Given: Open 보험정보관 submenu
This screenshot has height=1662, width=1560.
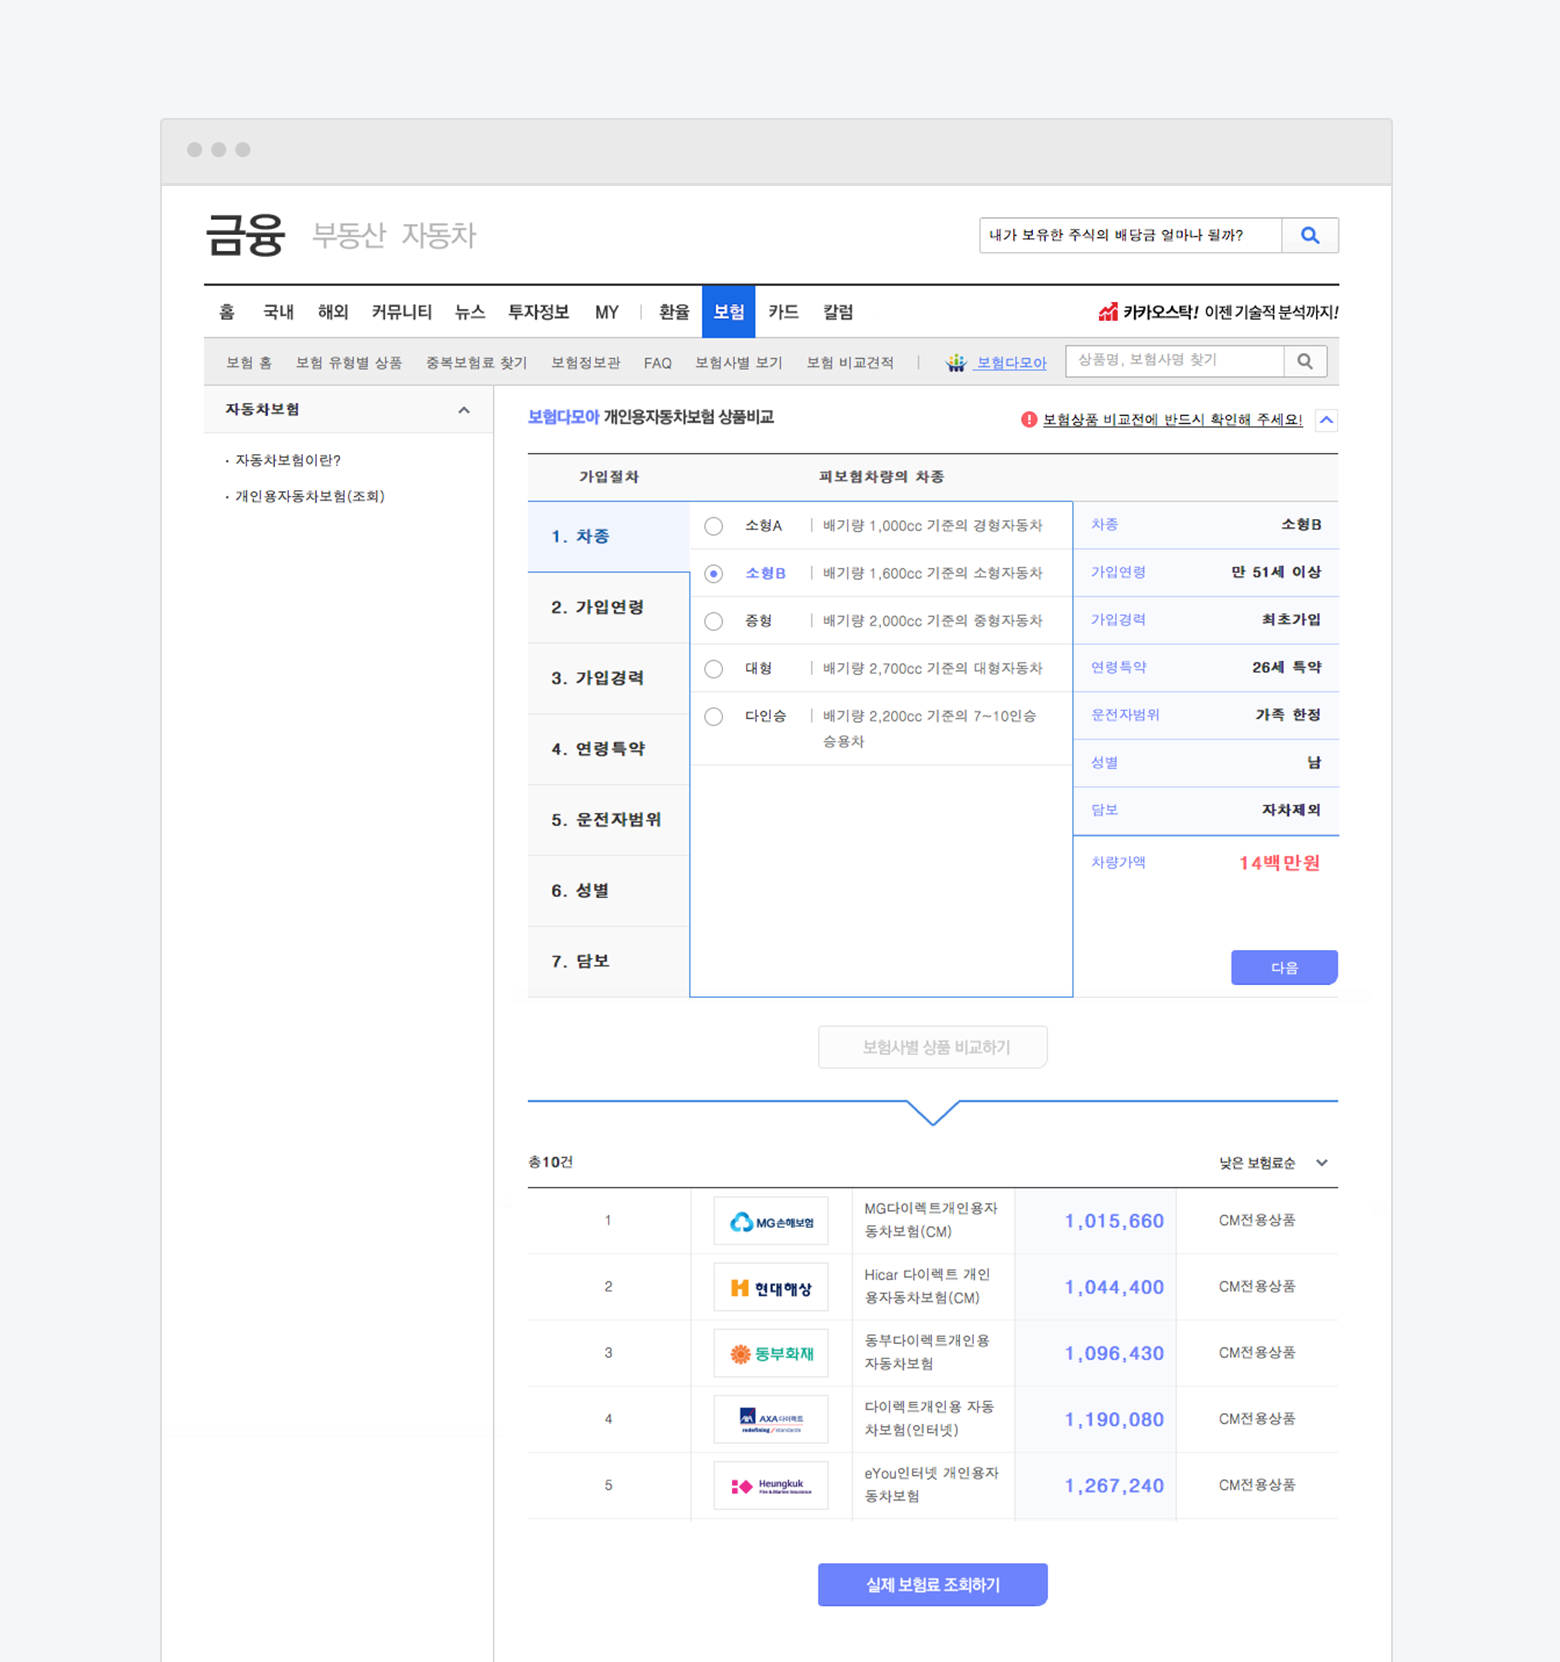Looking at the screenshot, I should click(586, 363).
